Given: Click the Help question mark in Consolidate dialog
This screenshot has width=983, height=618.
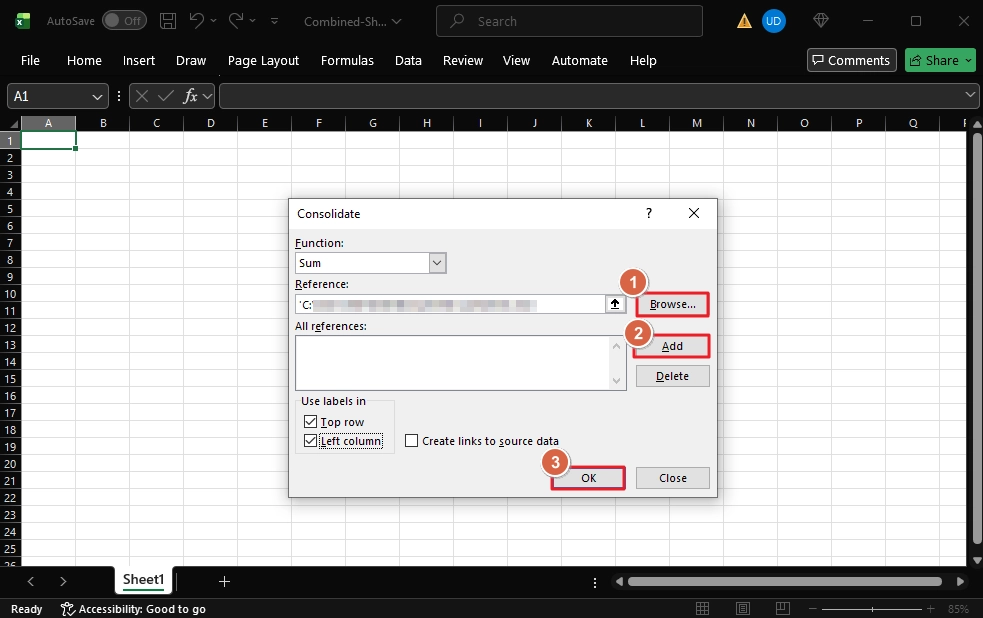Looking at the screenshot, I should click(648, 213).
